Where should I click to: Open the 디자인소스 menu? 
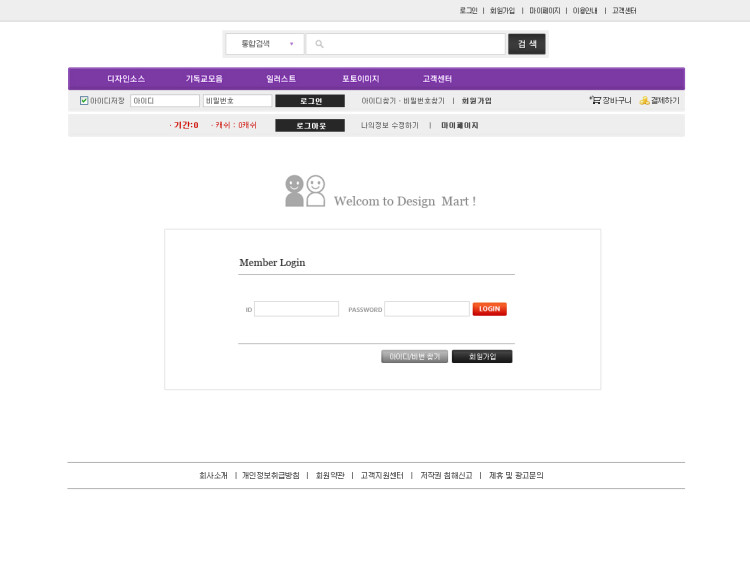click(126, 78)
